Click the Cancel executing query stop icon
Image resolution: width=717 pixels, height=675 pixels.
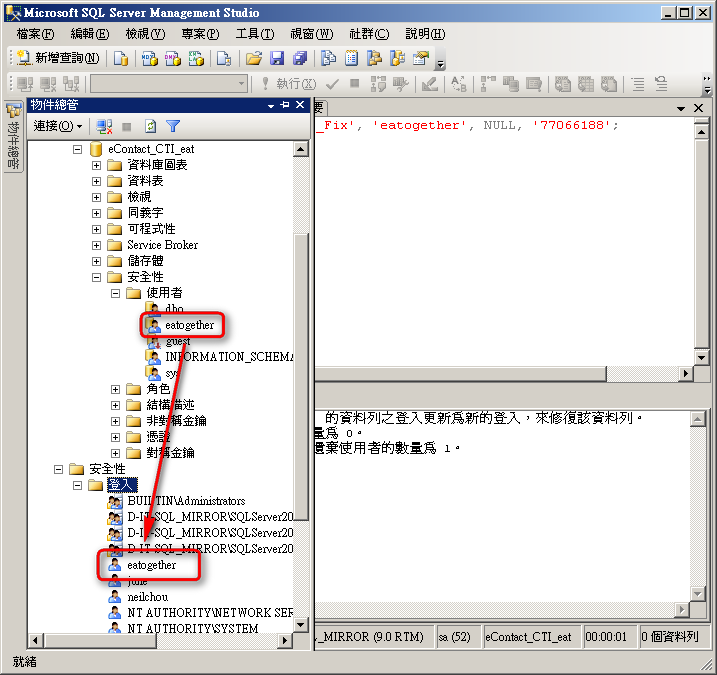pyautogui.click(x=354, y=83)
